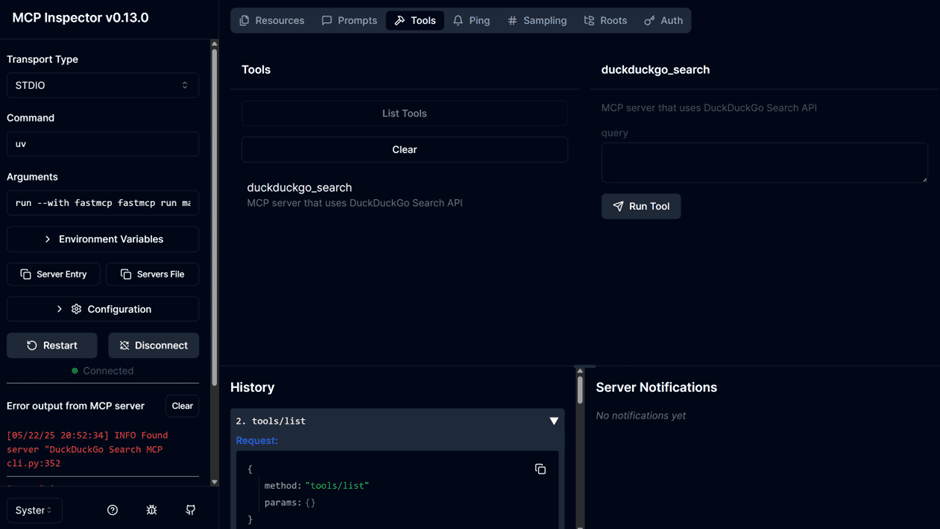Expand the Configuration section chevron
The width and height of the screenshot is (940, 529).
click(x=59, y=309)
